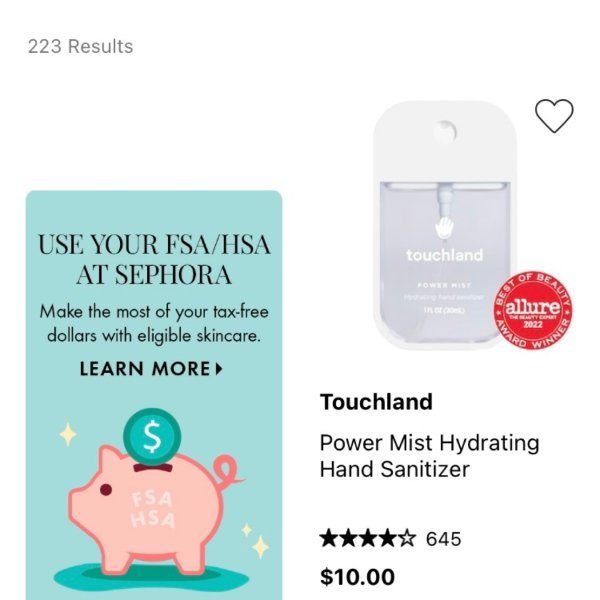
Task: Open the Touchland brand name link
Action: click(376, 402)
